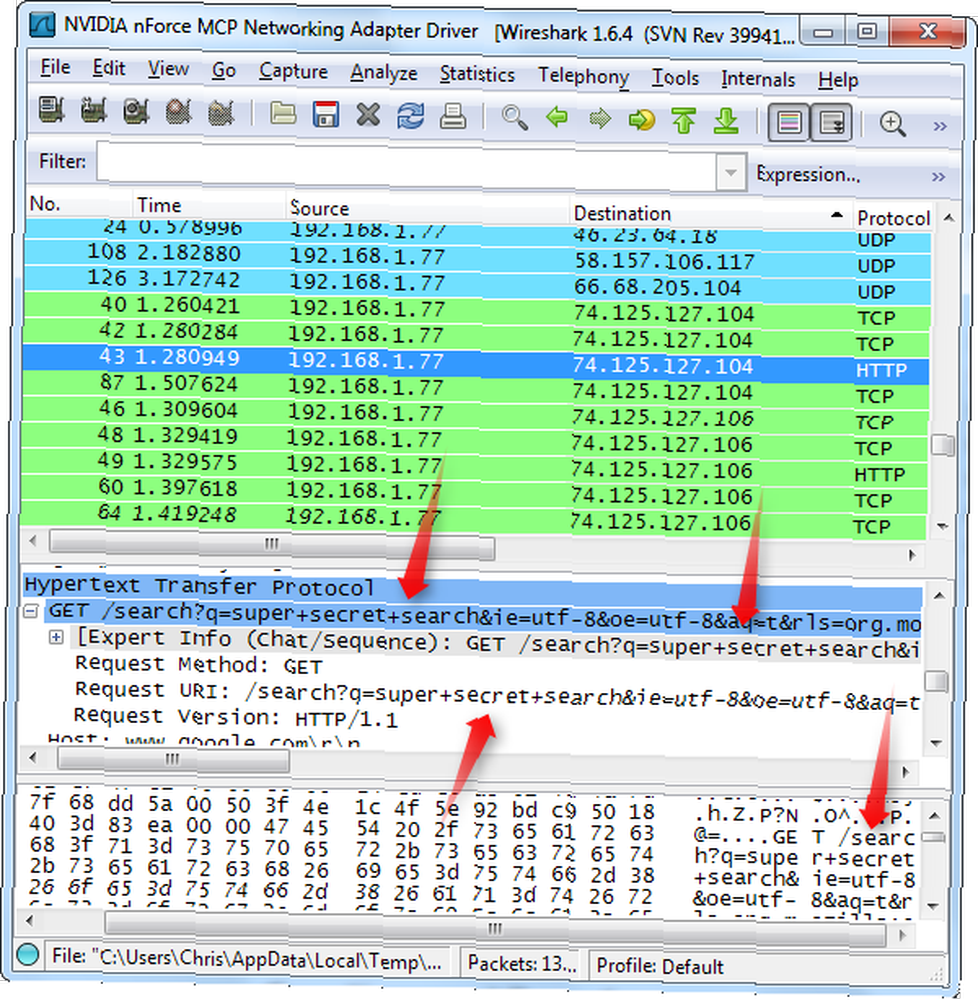Open the Help menu
This screenshot has width=978, height=1000.
(x=838, y=80)
